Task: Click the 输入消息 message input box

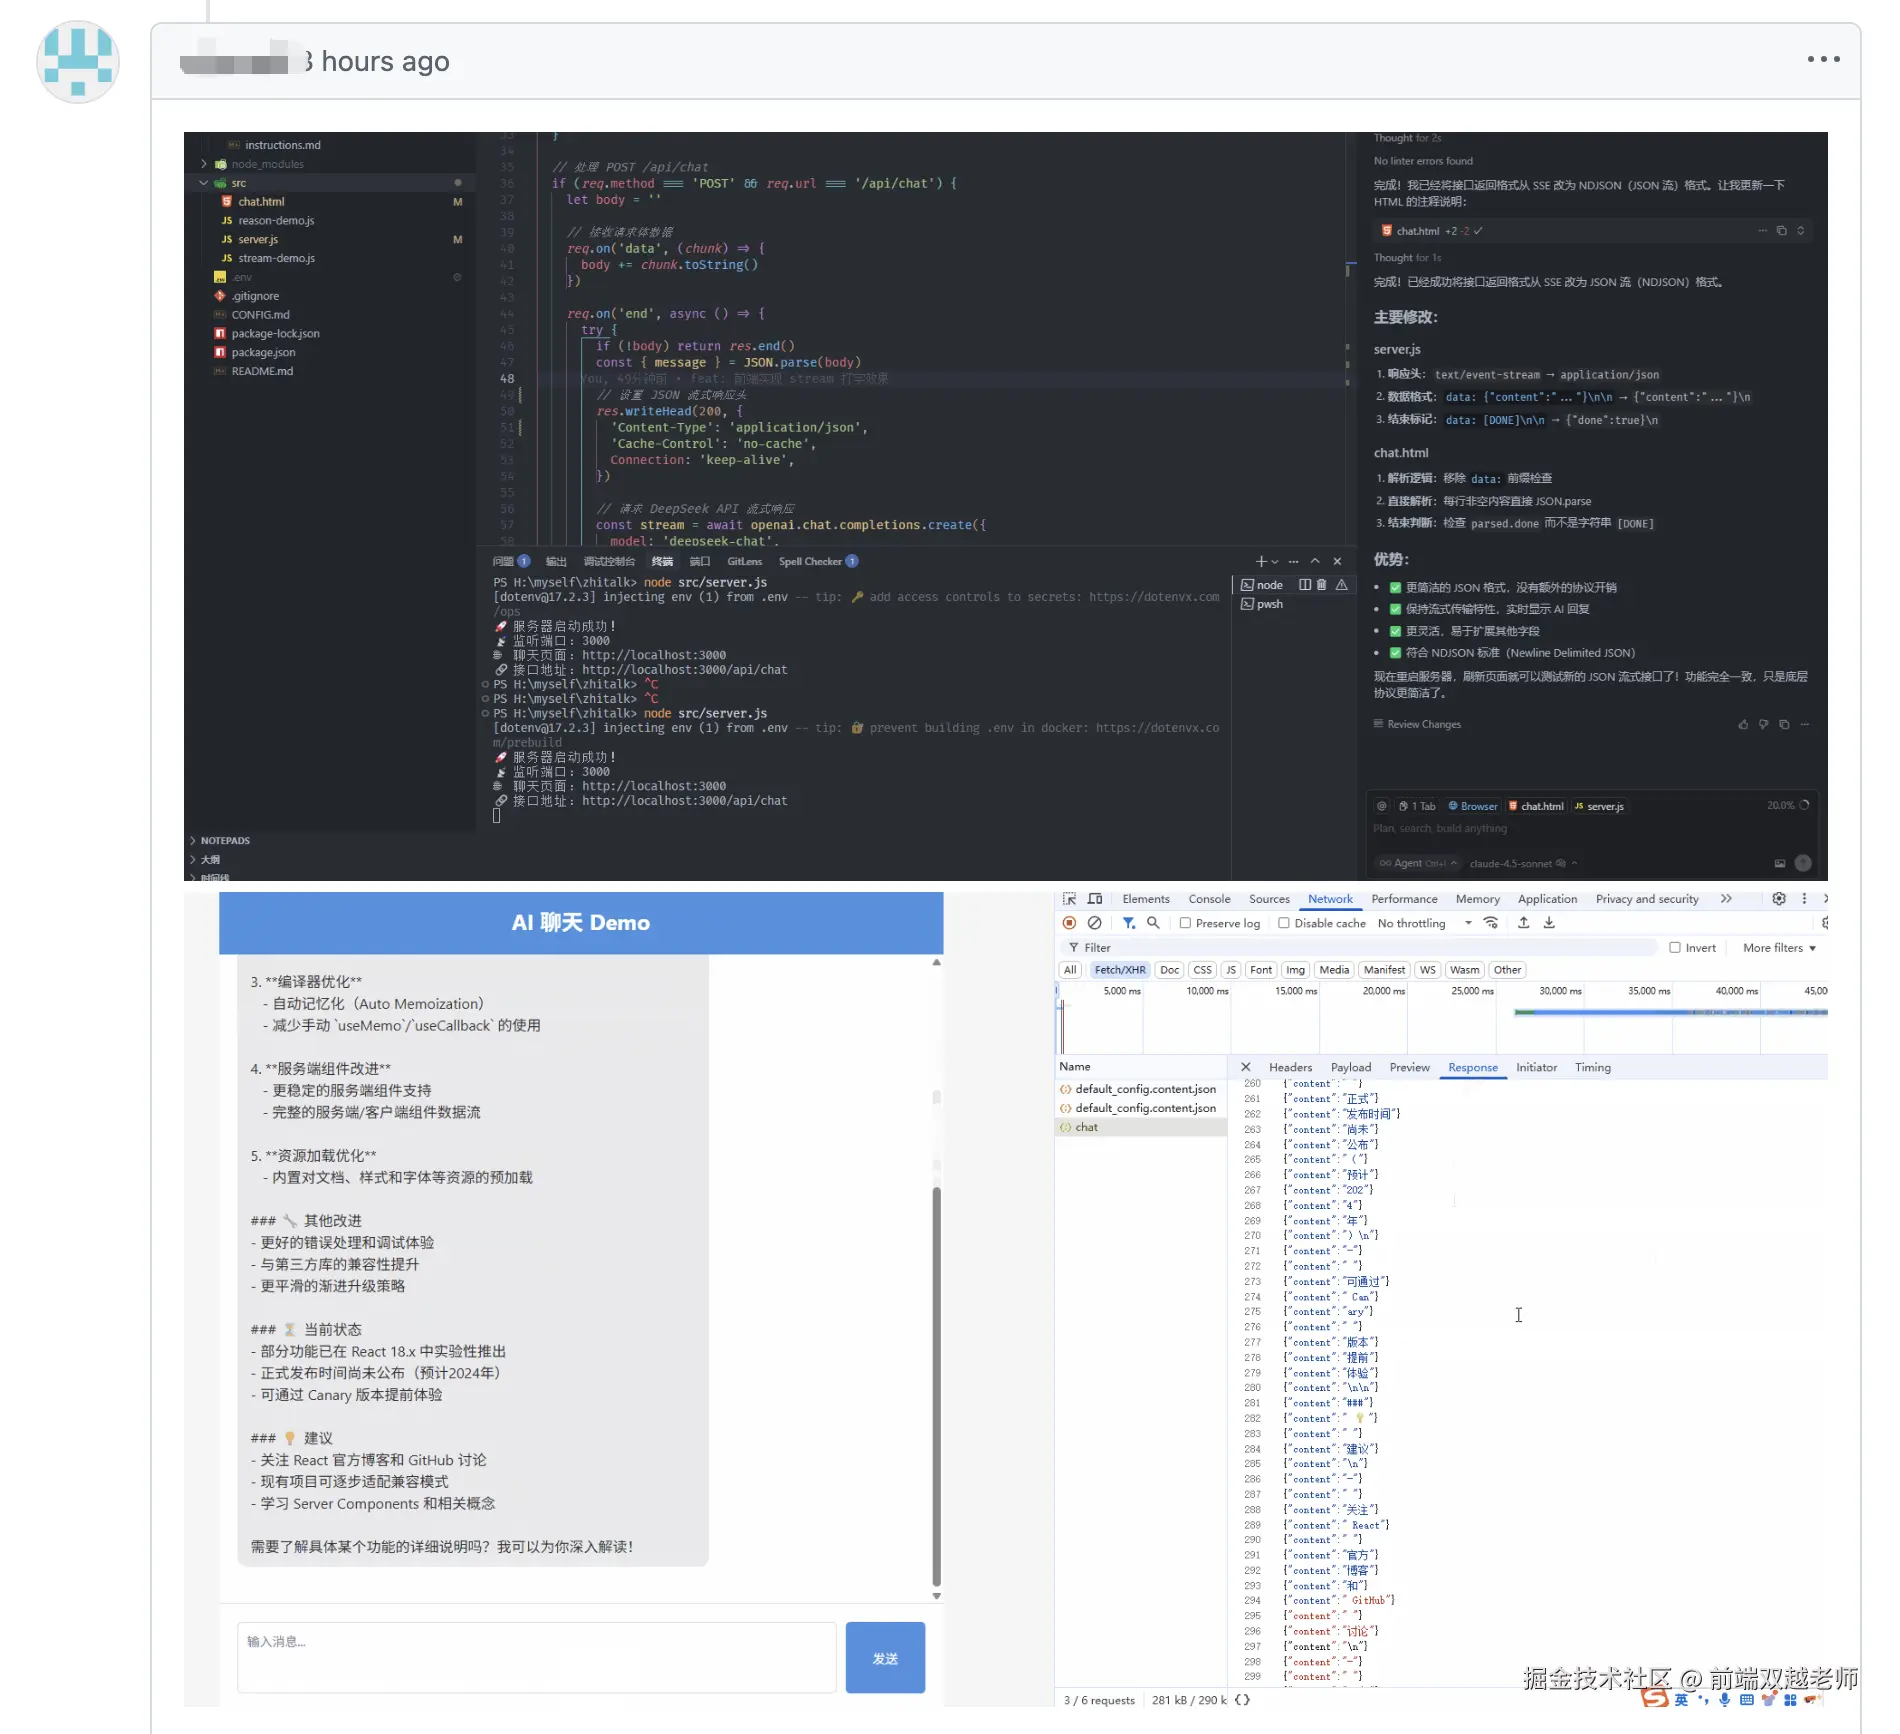Action: tap(536, 1657)
